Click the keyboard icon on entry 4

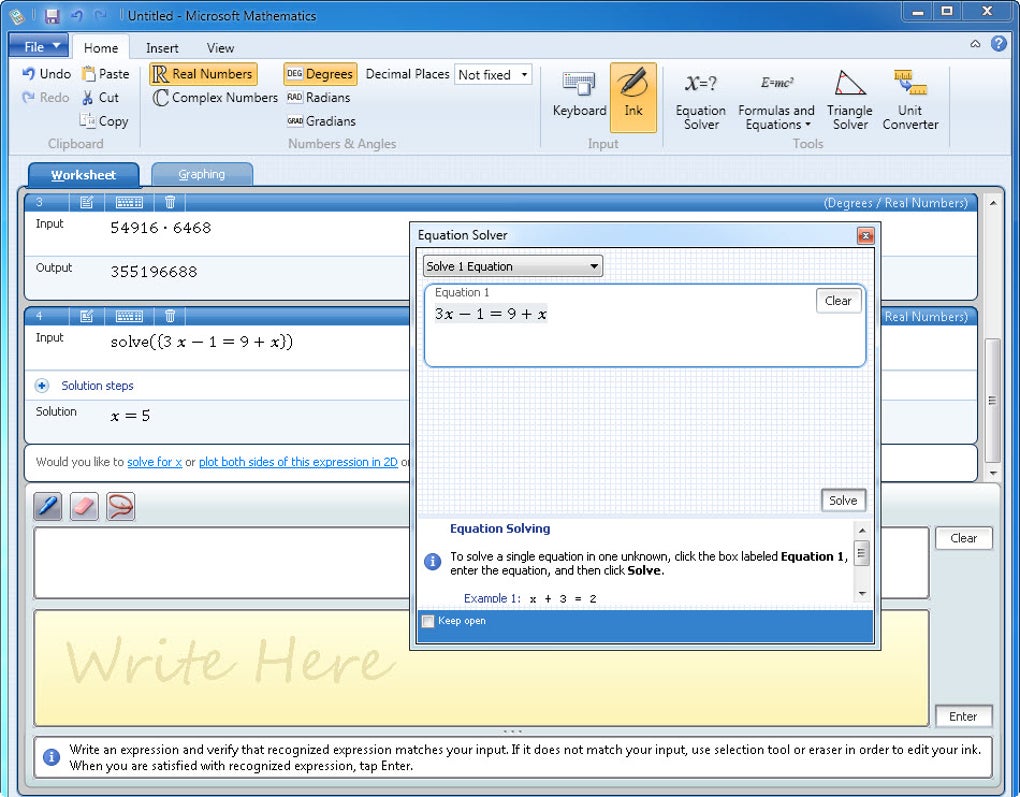[129, 316]
